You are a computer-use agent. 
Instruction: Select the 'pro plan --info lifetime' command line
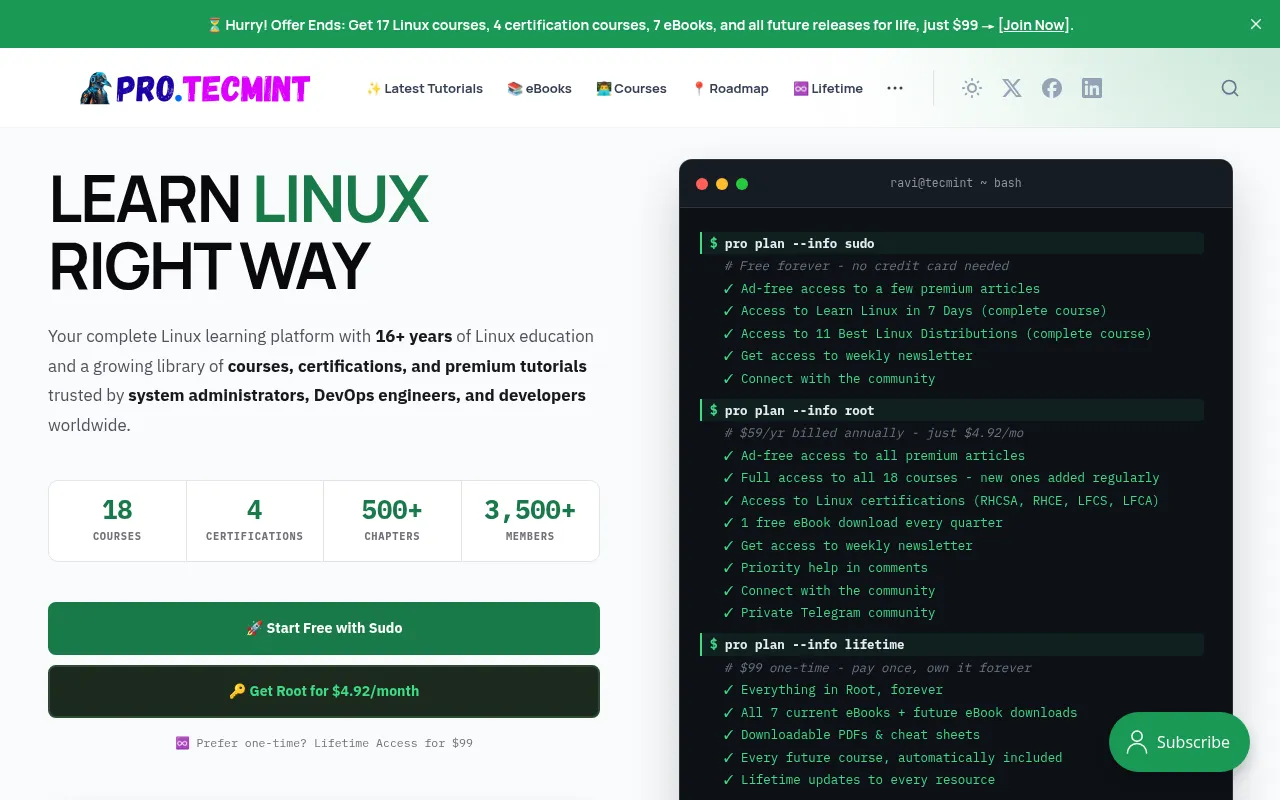tap(952, 644)
